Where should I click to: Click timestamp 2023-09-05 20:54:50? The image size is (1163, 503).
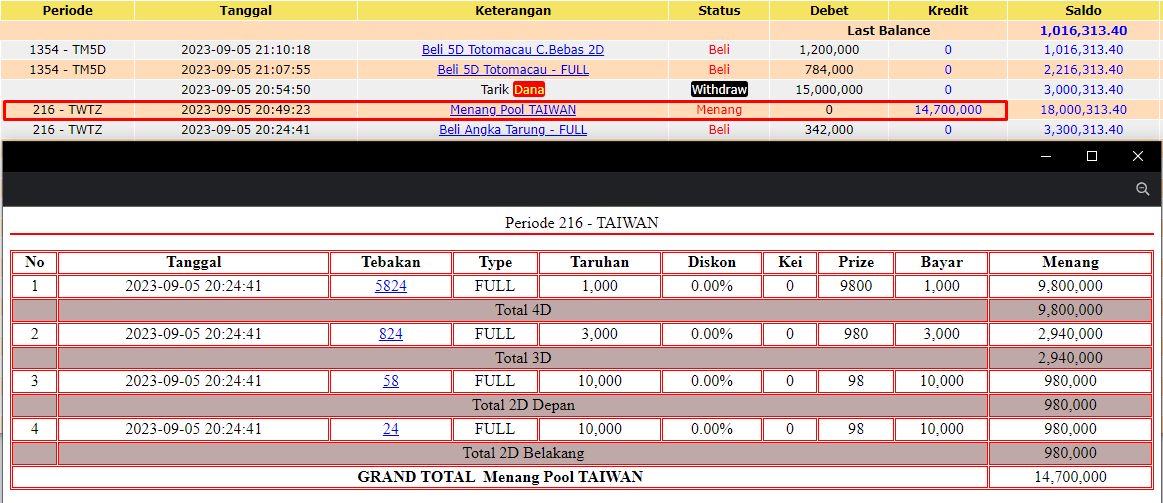tap(246, 90)
